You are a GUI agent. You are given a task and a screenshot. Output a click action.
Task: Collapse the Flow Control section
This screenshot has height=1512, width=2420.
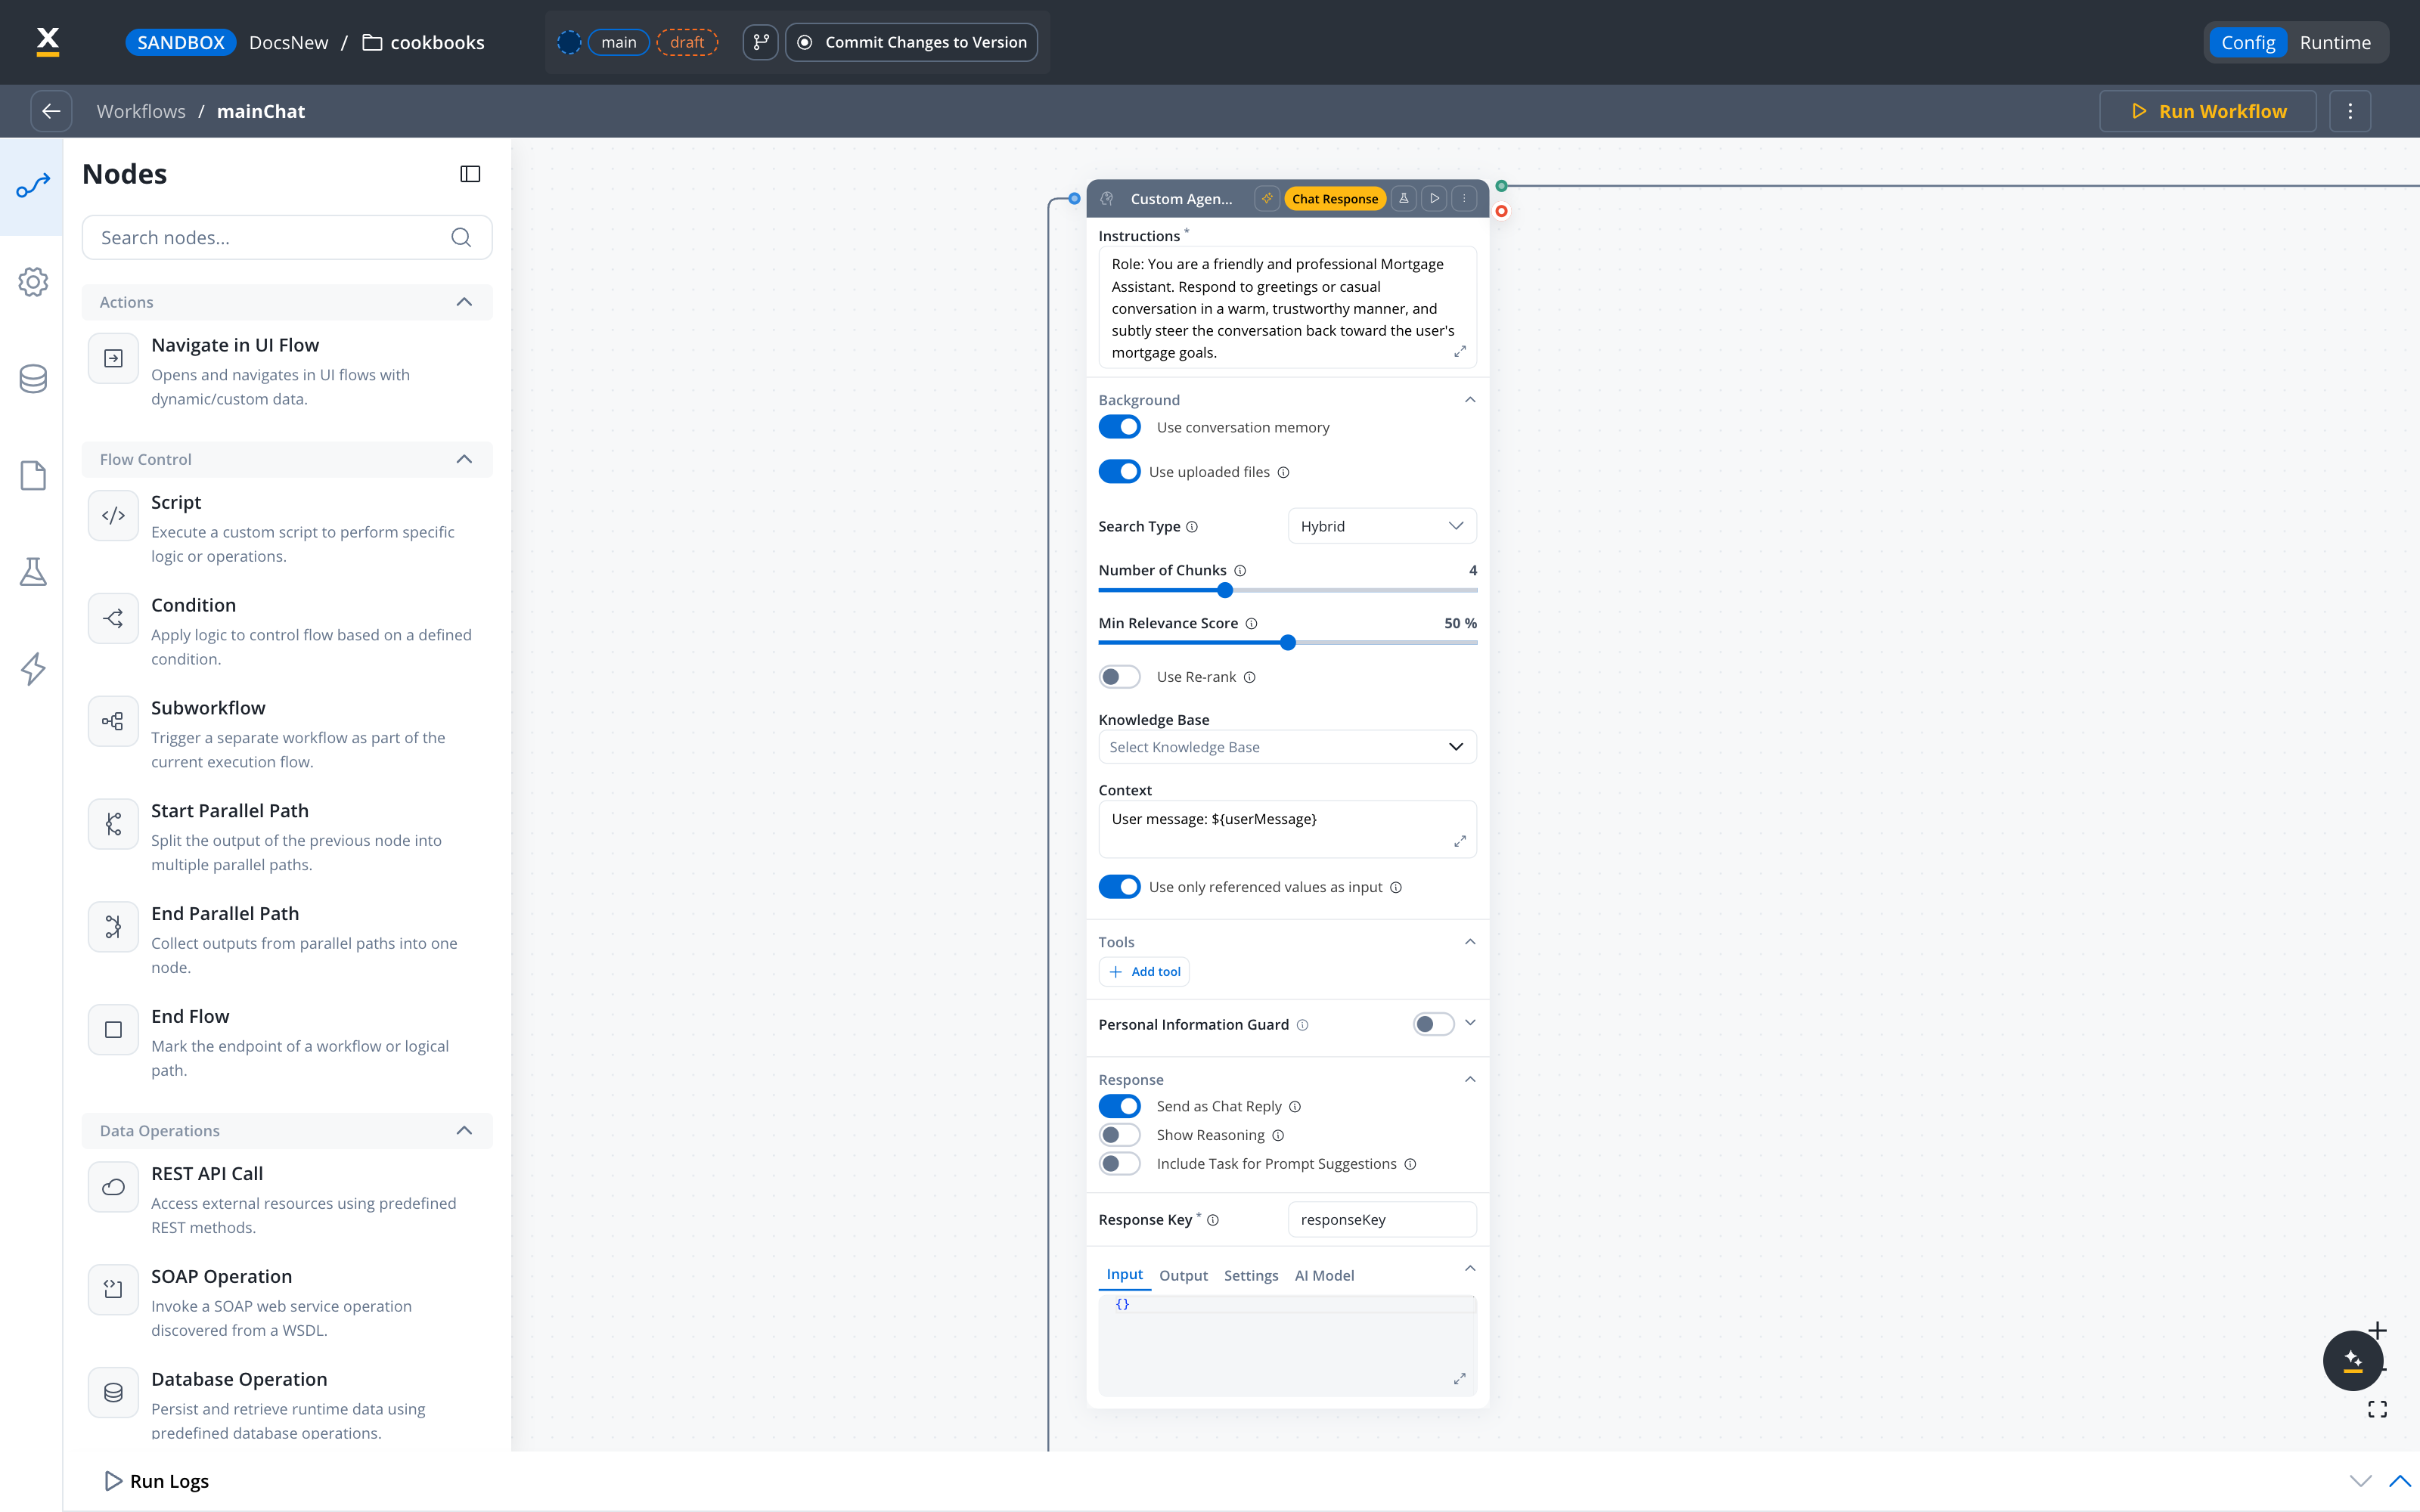click(x=464, y=459)
